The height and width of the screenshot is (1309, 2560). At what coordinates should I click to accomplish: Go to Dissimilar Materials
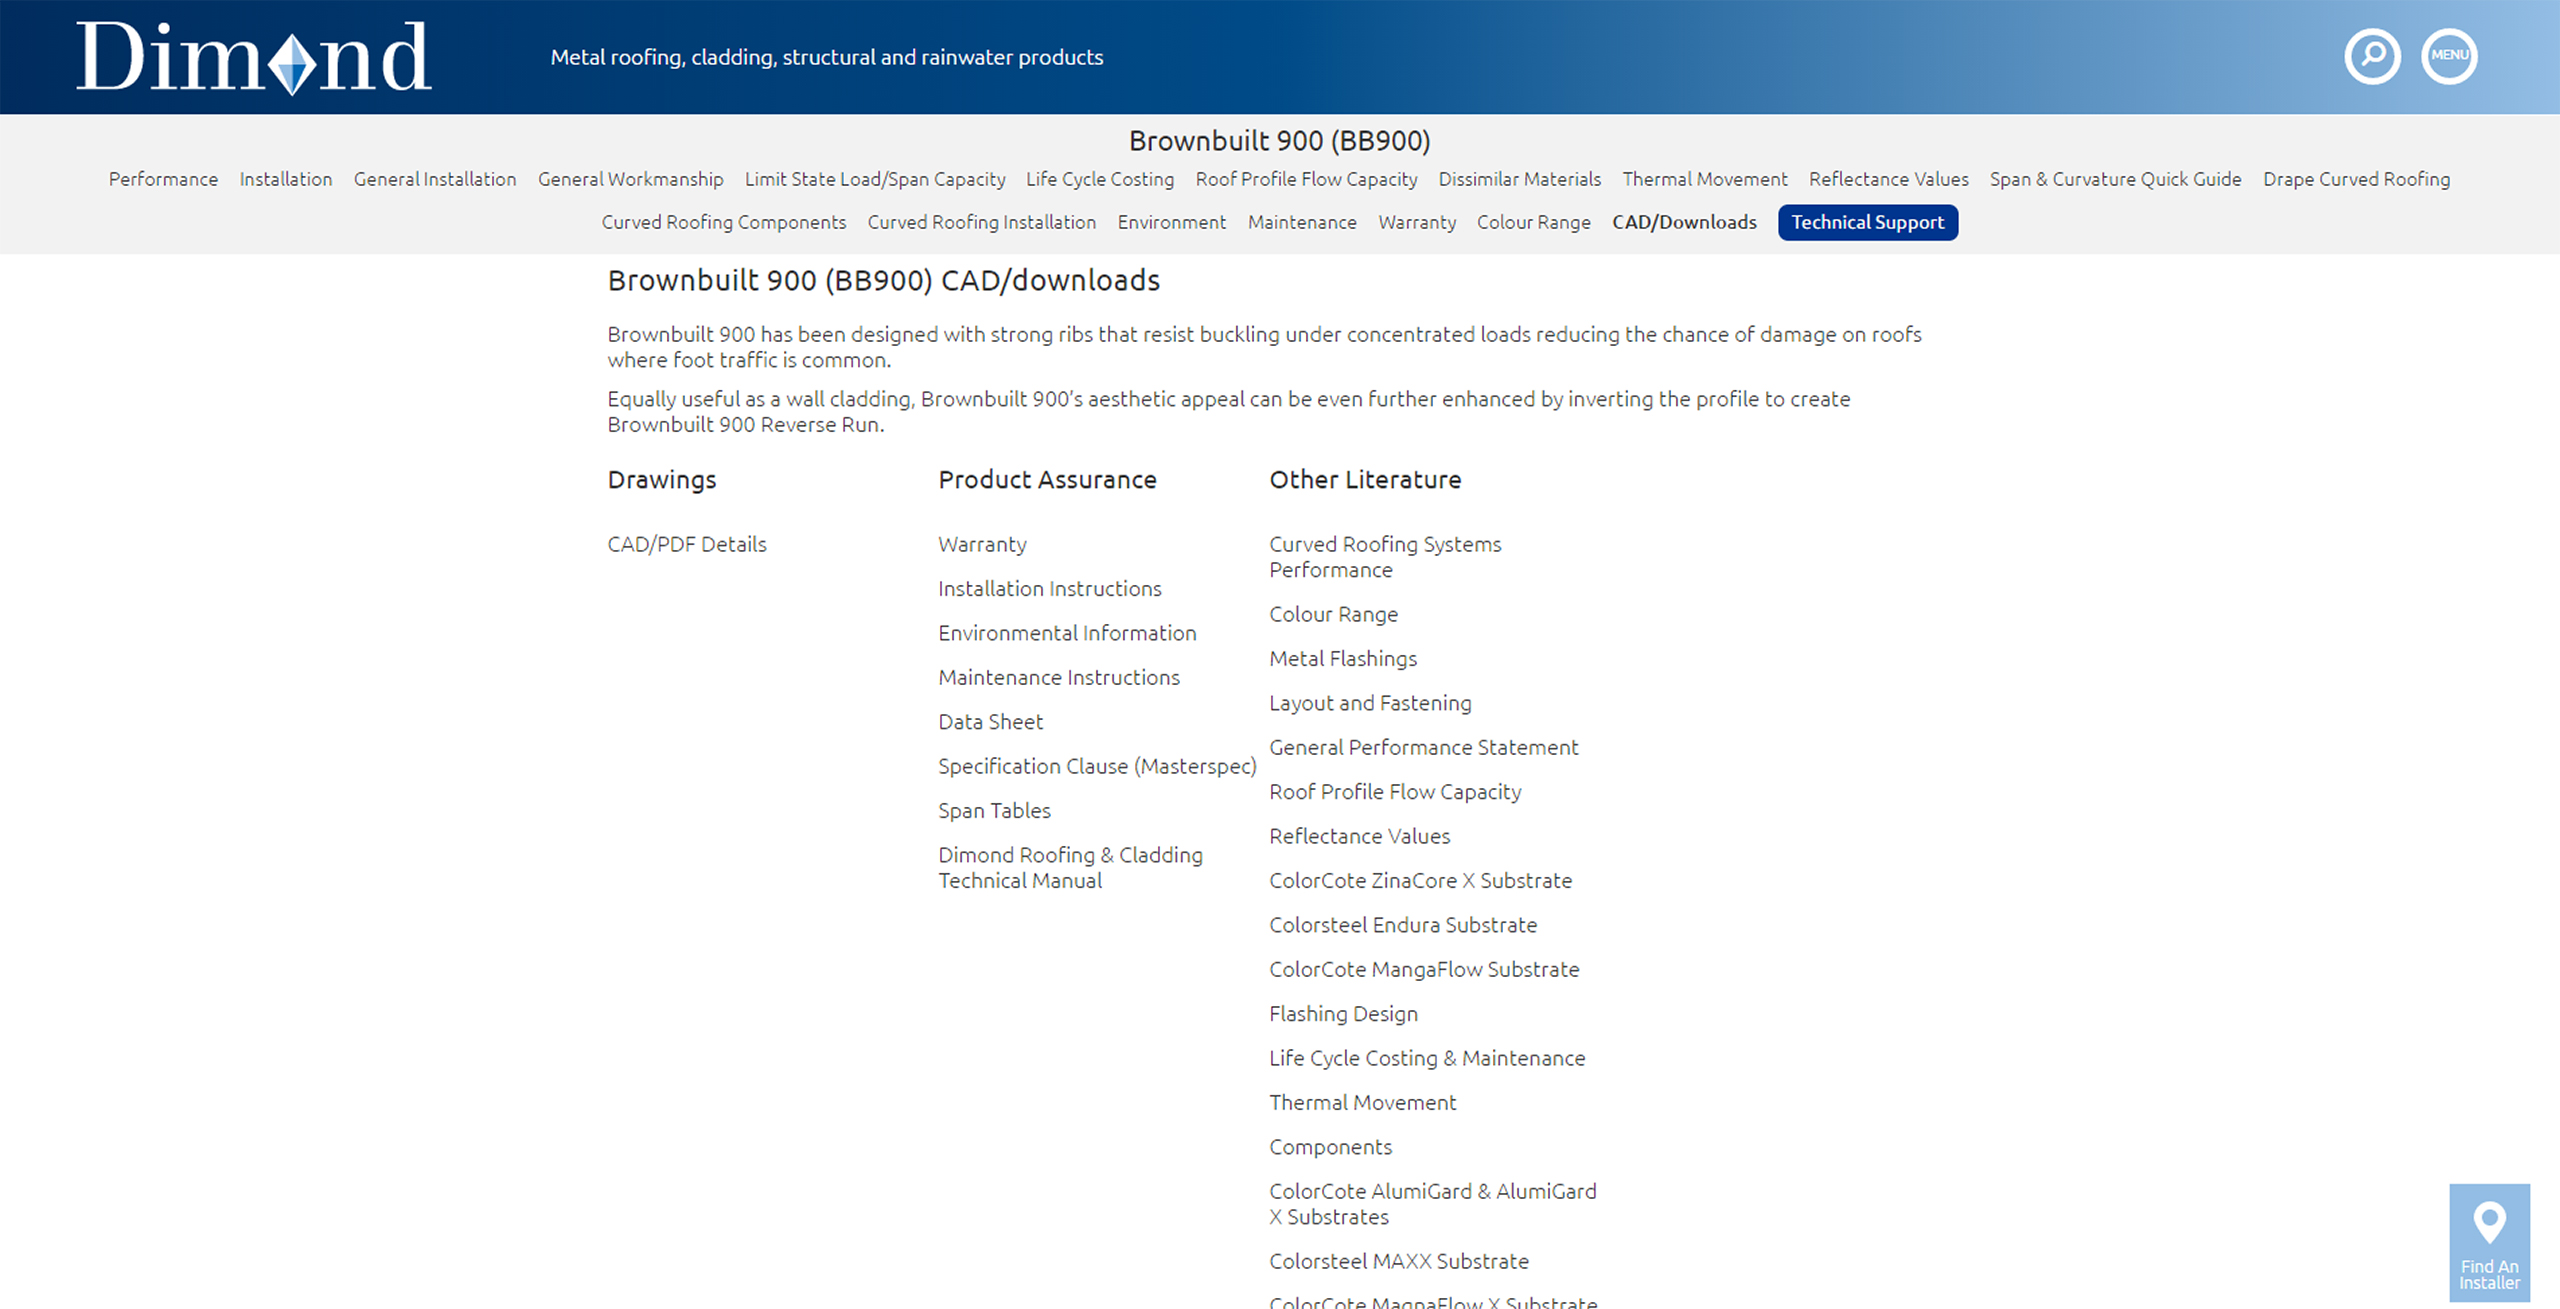[1520, 179]
